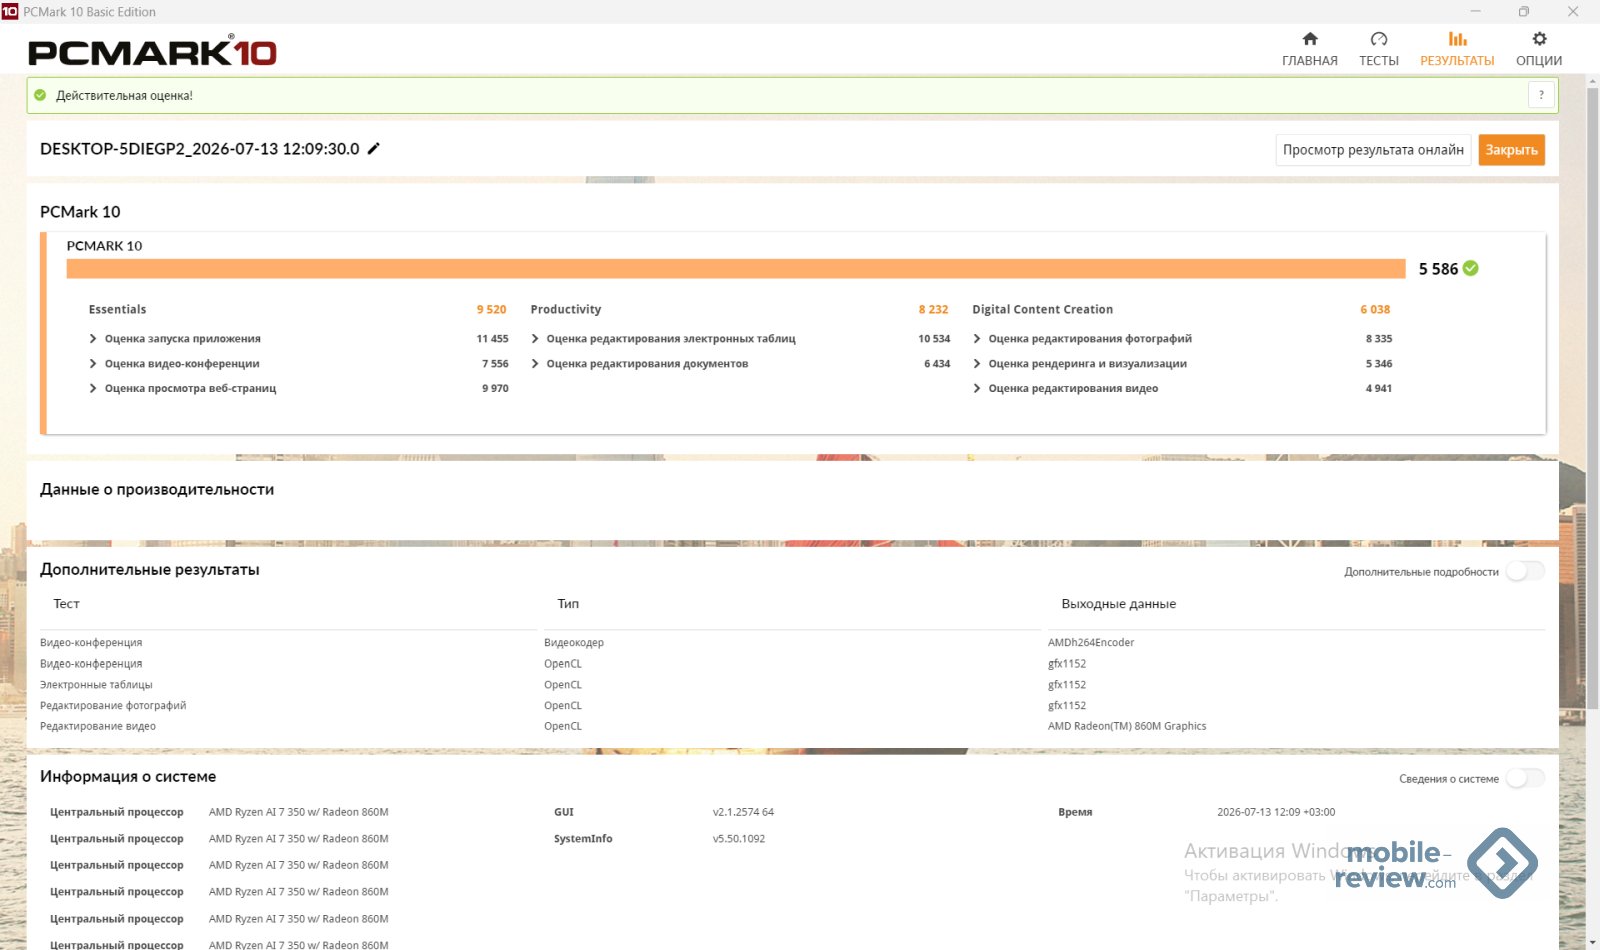Click the Редактирование фотографий test row

pos(113,706)
